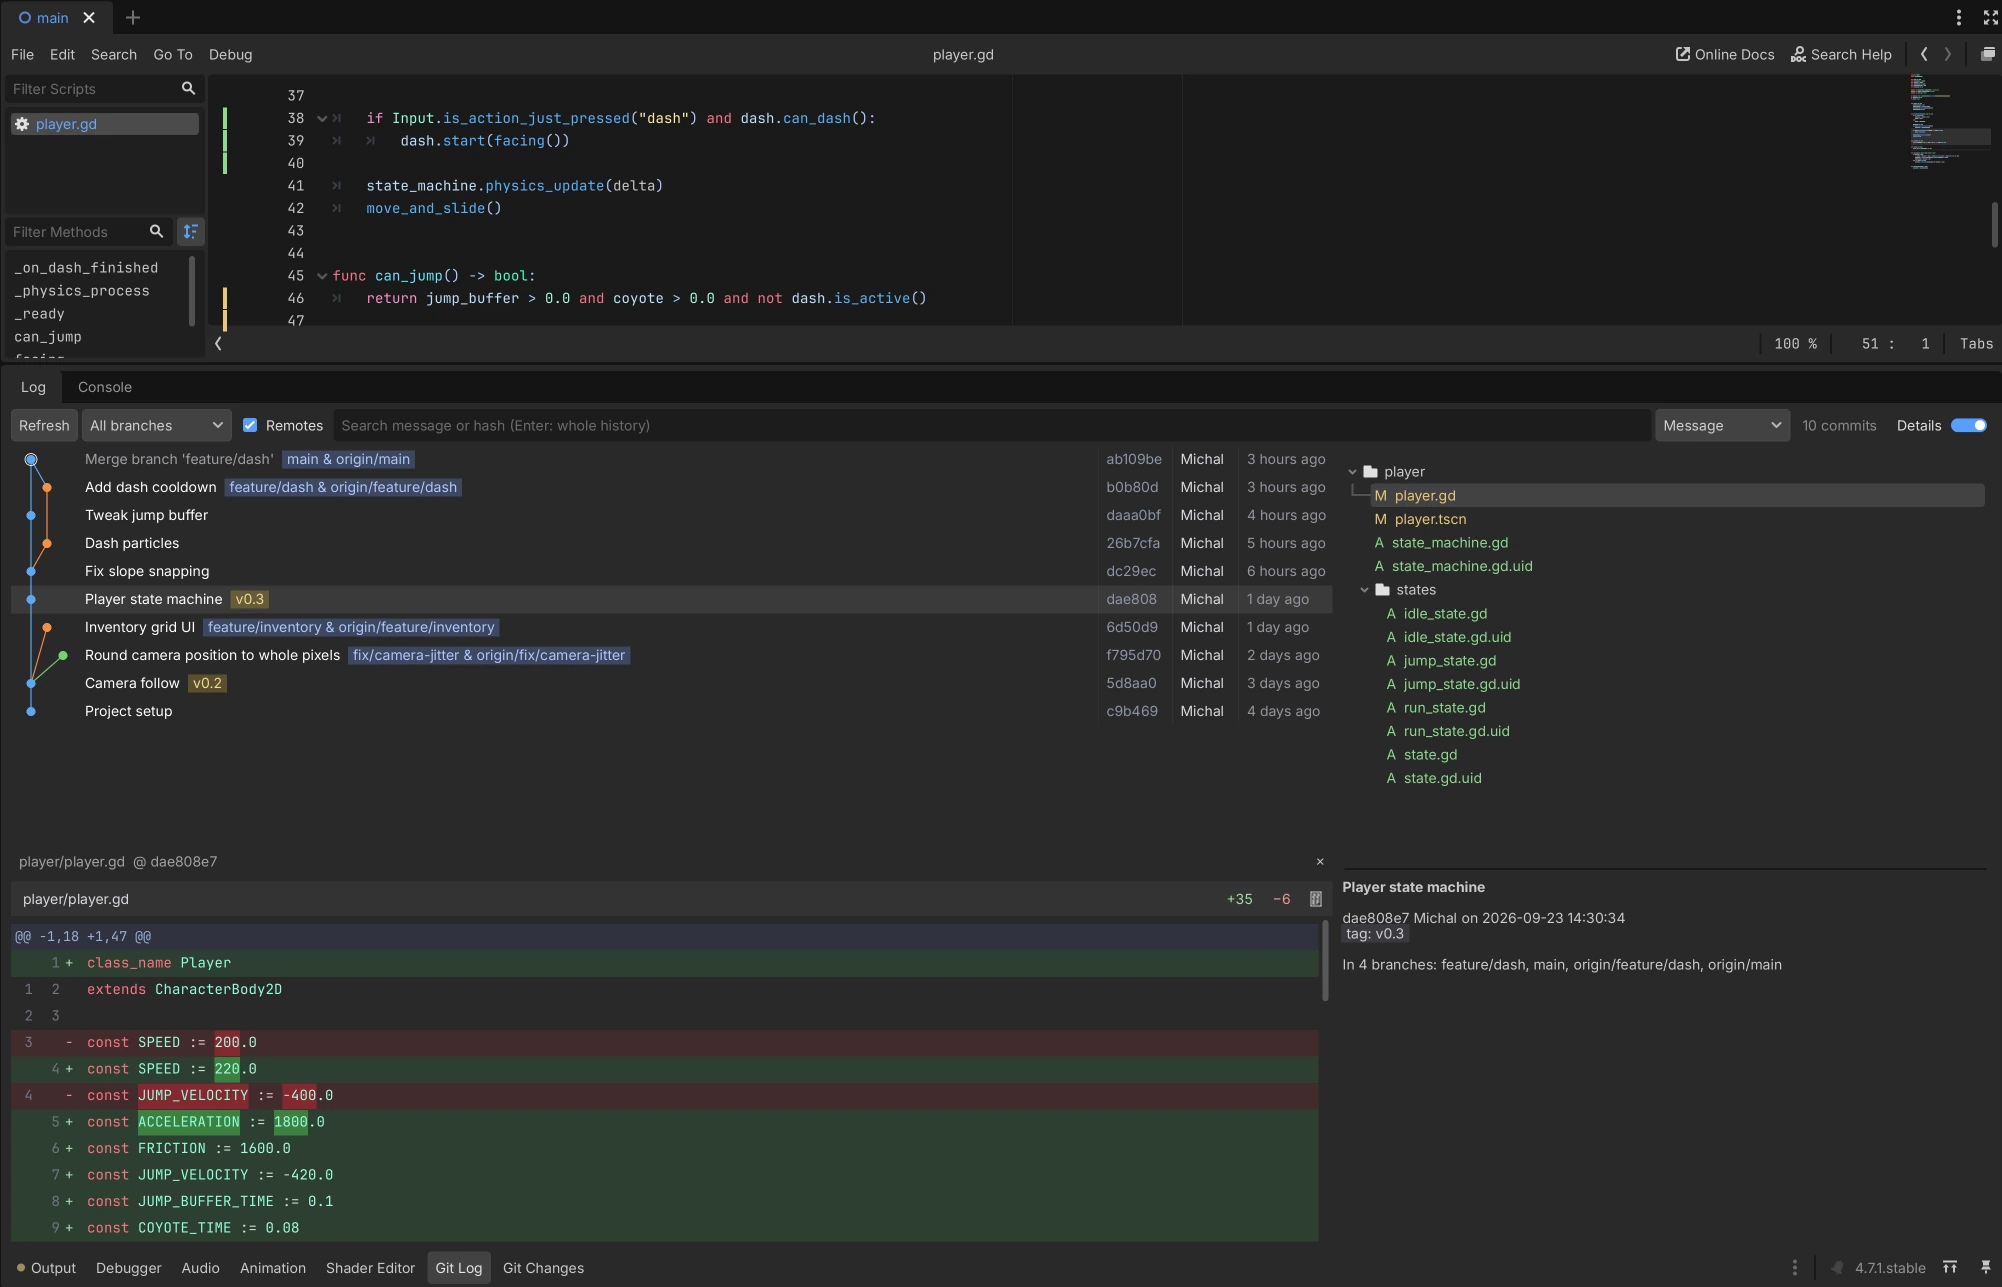
Task: Collapse the scripts panel with left chevron
Action: pos(218,344)
